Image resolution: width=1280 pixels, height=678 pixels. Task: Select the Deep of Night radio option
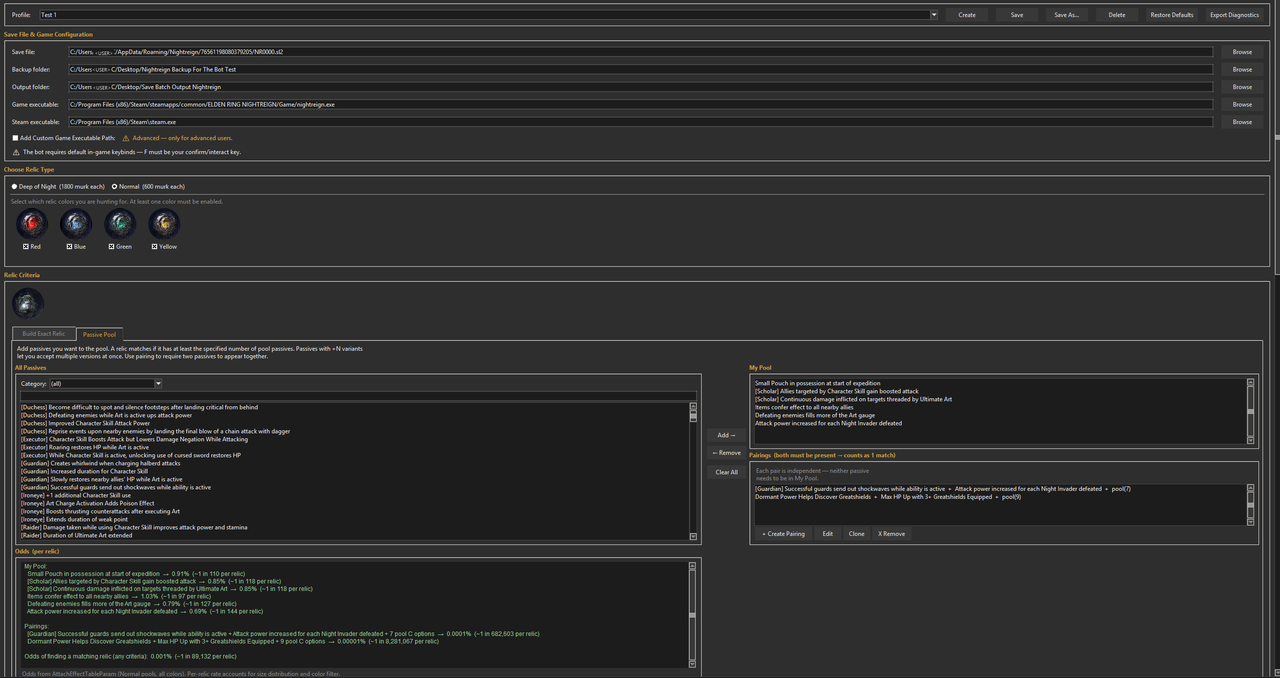pyautogui.click(x=14, y=187)
